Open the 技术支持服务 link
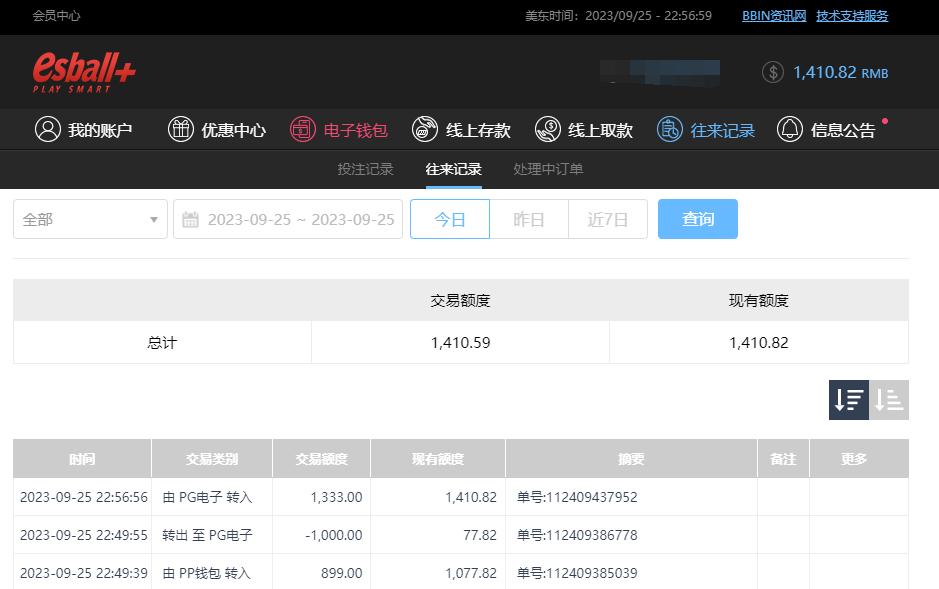 tap(852, 16)
